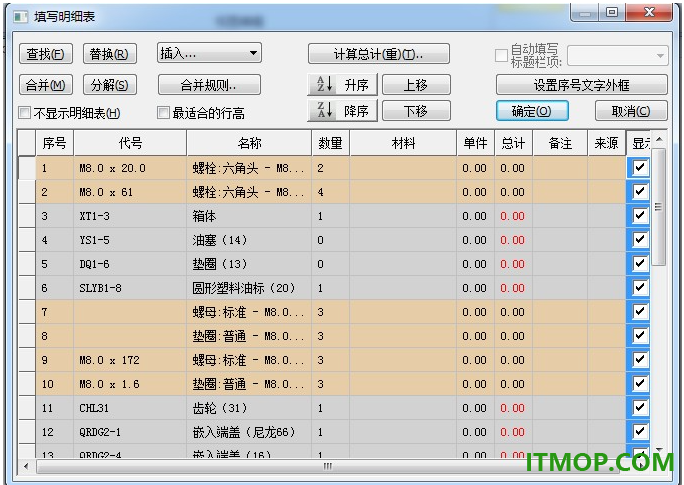
Task: Toggle 不显示明细表(H) checkbox
Action: pos(24,113)
